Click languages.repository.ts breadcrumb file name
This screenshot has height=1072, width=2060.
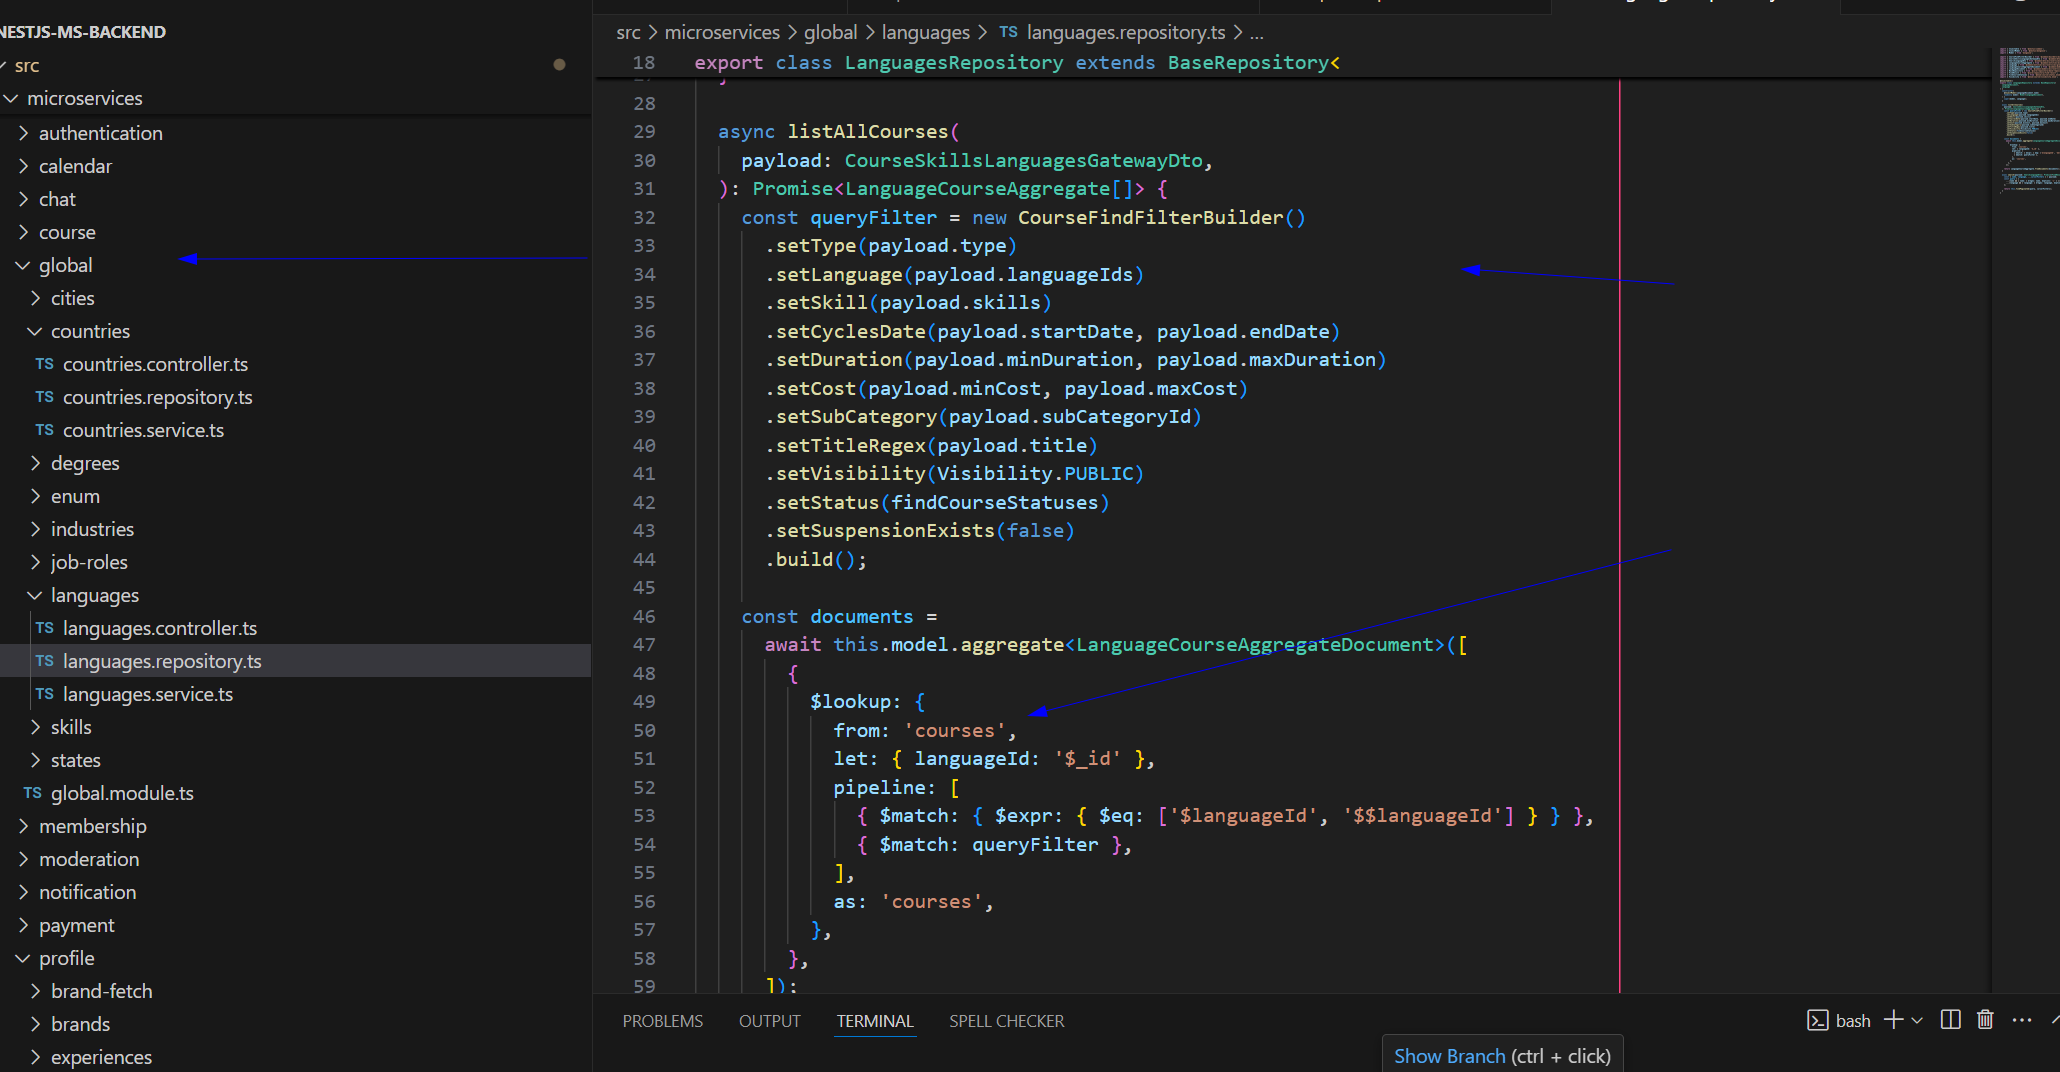[x=1125, y=32]
